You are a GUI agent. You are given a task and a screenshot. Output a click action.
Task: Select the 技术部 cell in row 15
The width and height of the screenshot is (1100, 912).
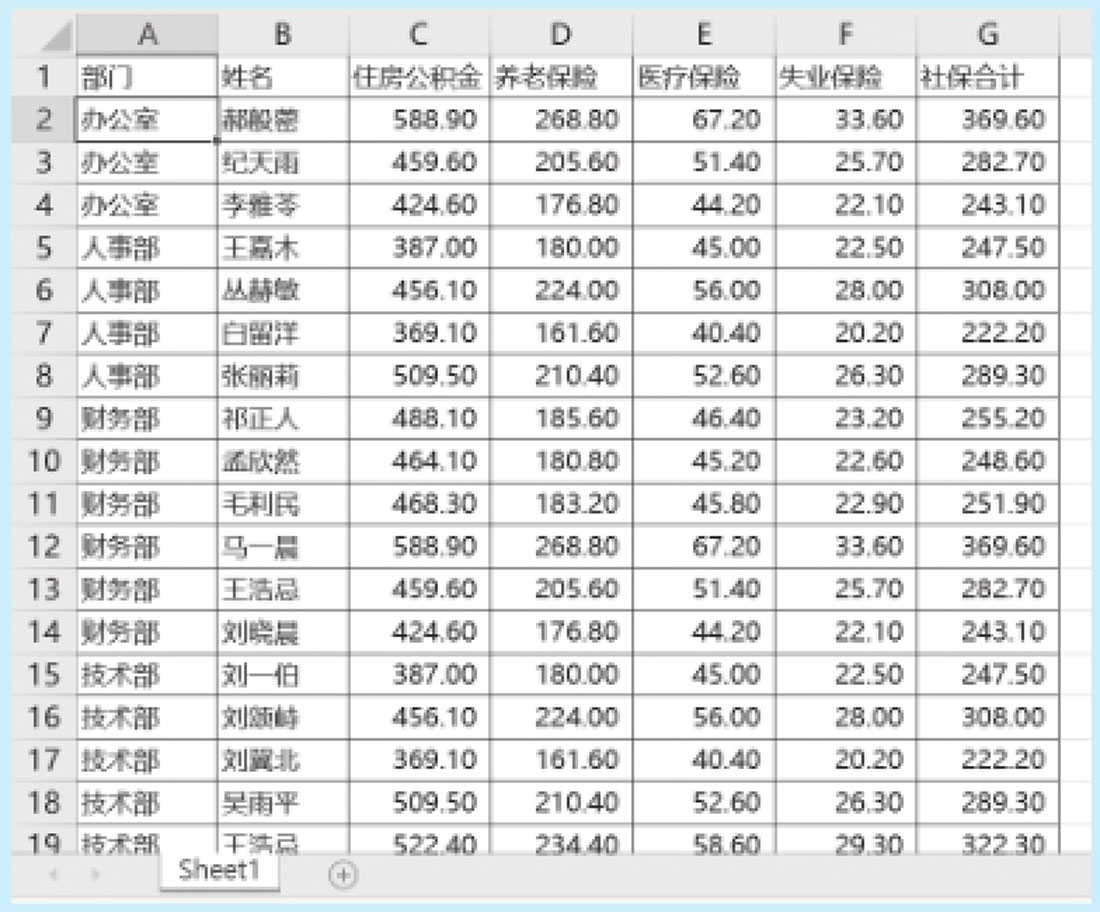[147, 675]
